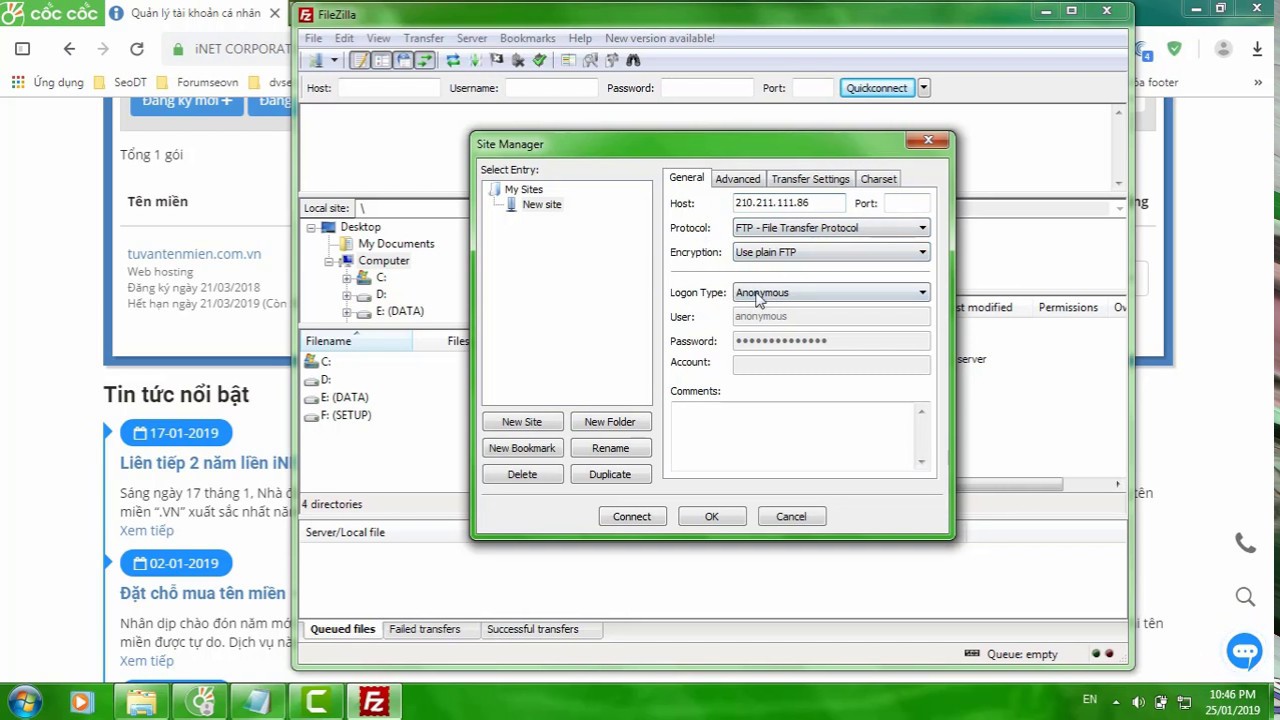Switch to Charset tab in Site Manager
This screenshot has width=1280, height=720.
pyautogui.click(x=878, y=179)
